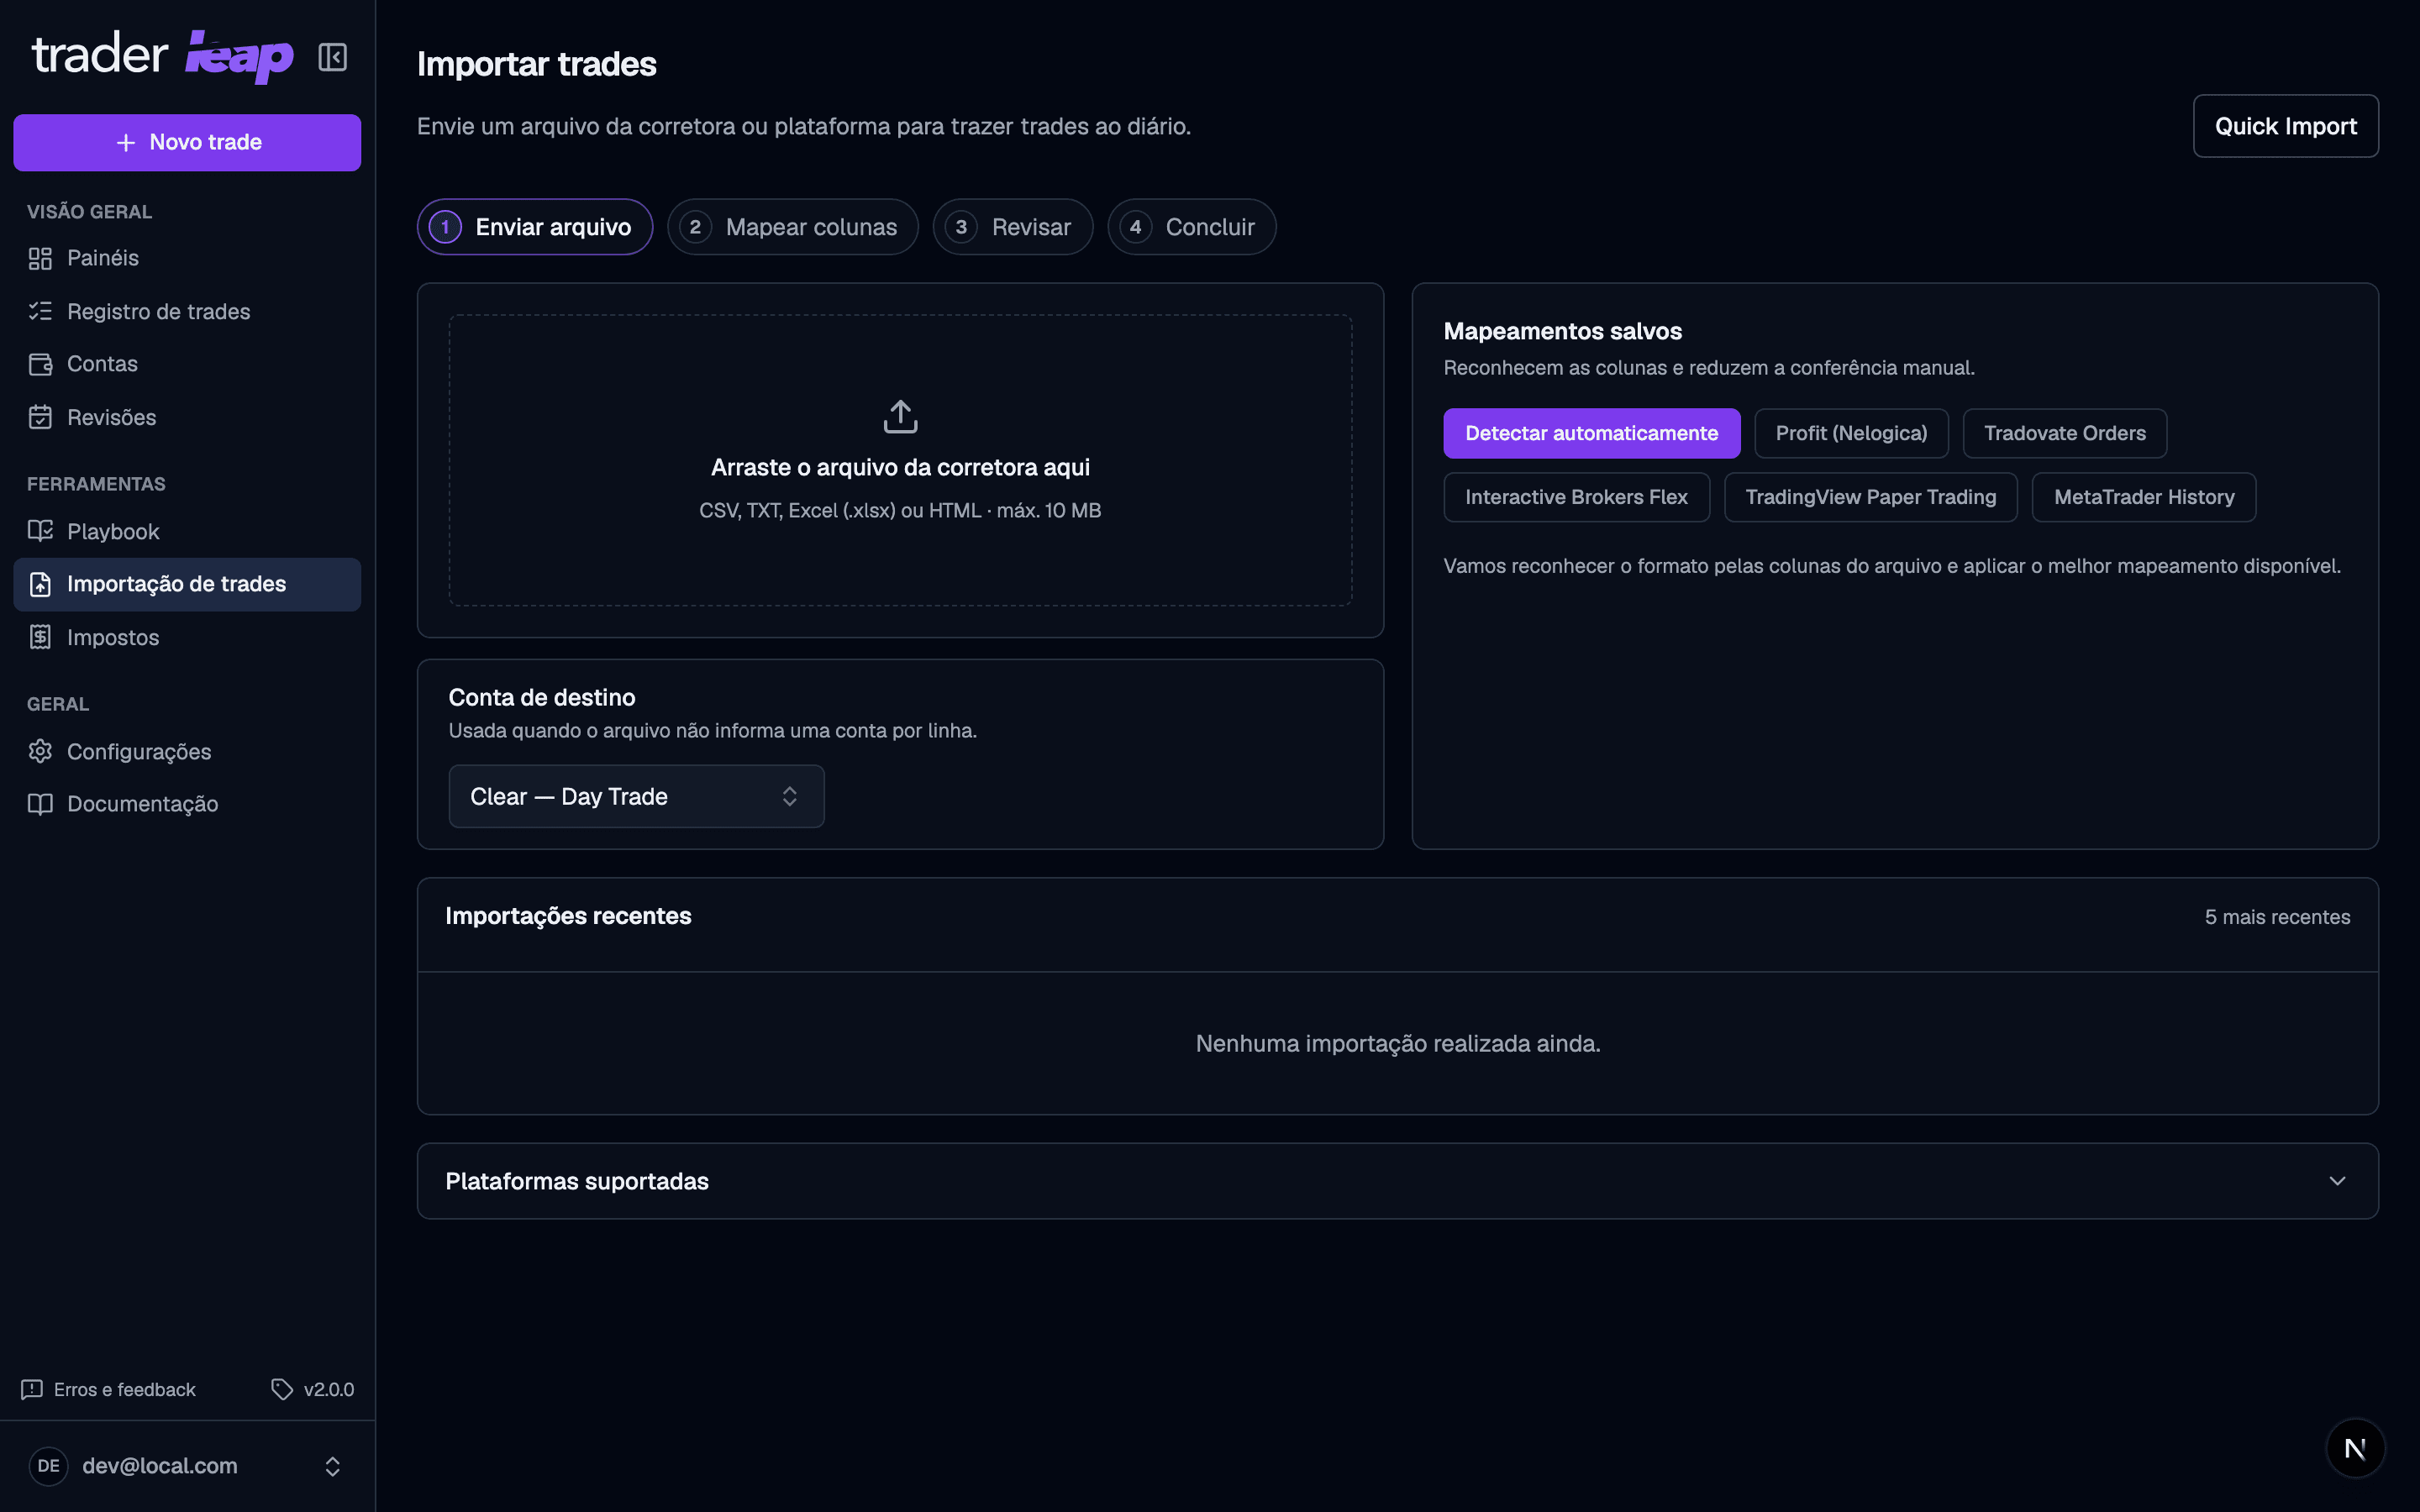The height and width of the screenshot is (1512, 2420).
Task: Click the Documentação open-book icon
Action: coord(40,804)
